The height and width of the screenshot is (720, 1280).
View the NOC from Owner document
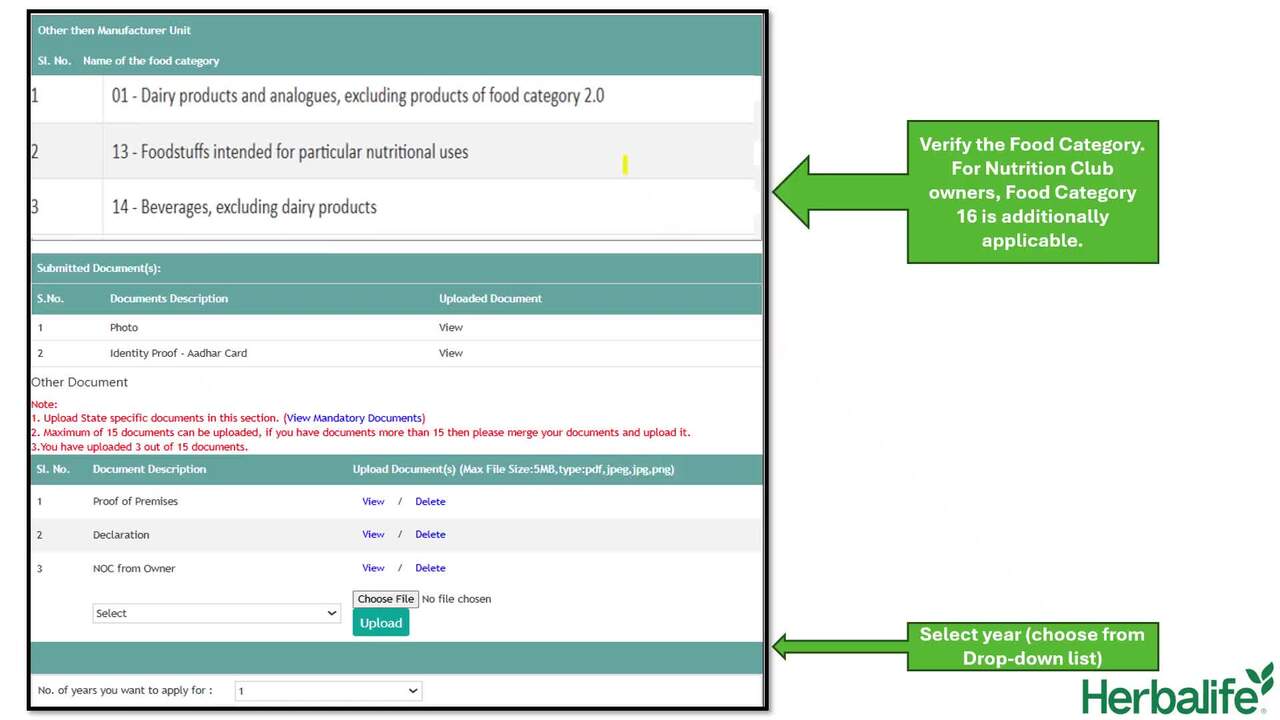[x=373, y=568]
